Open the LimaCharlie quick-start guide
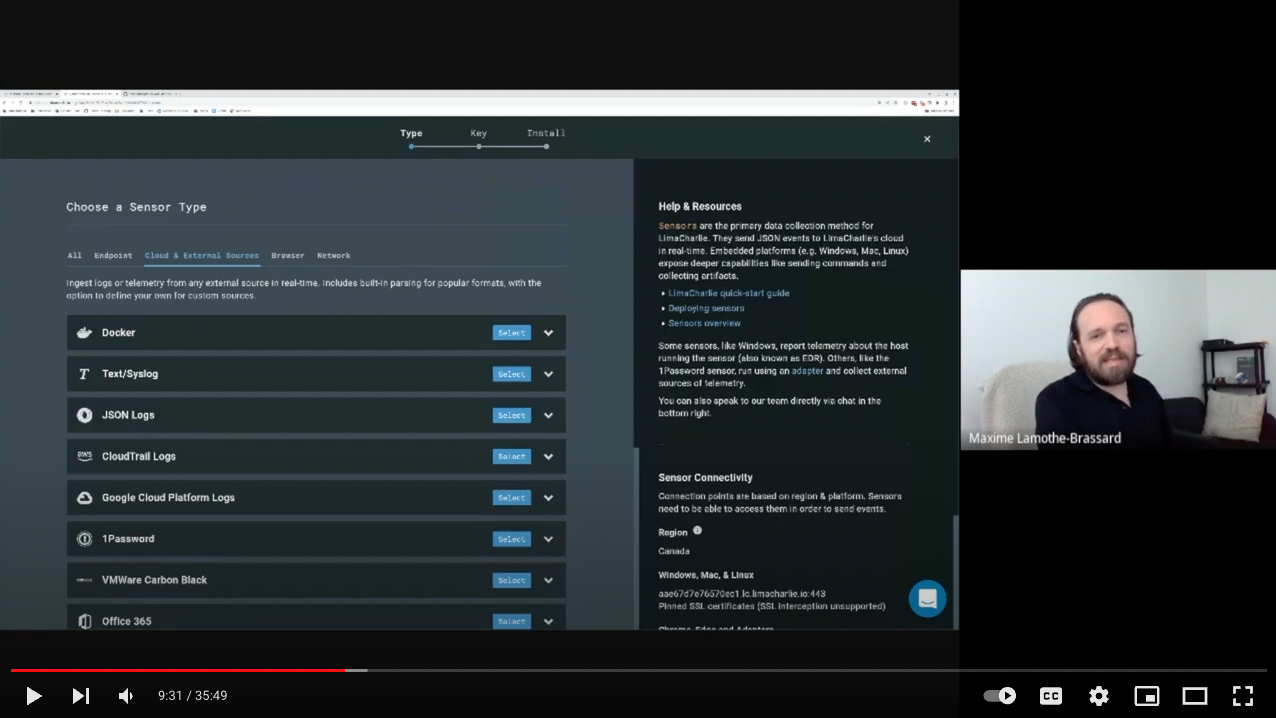Image resolution: width=1276 pixels, height=718 pixels. (x=729, y=293)
